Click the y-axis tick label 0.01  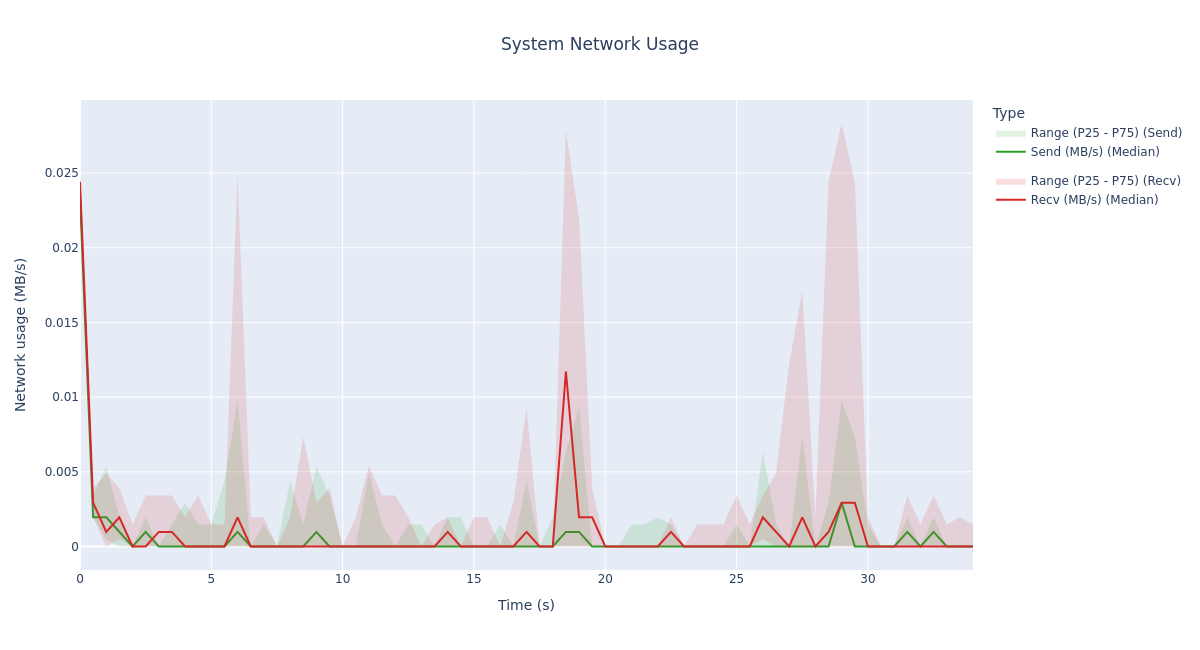tap(64, 397)
